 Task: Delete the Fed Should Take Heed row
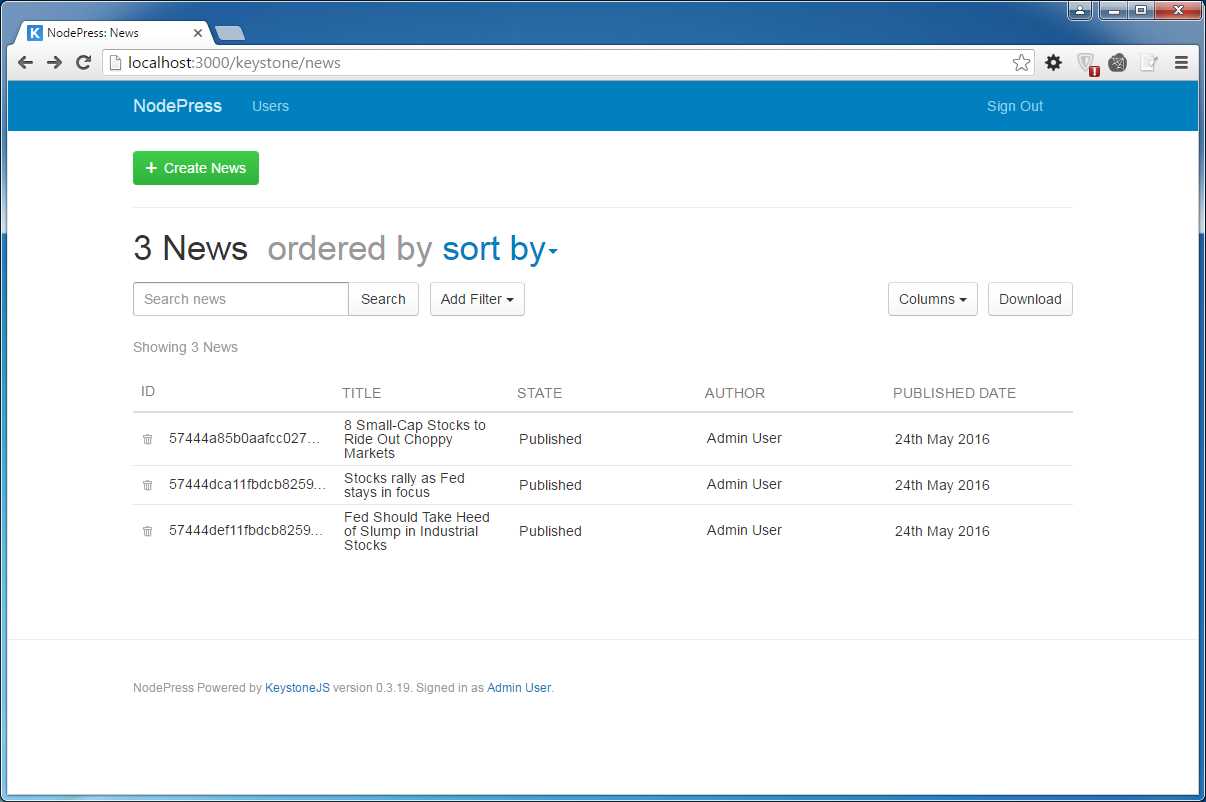(148, 531)
